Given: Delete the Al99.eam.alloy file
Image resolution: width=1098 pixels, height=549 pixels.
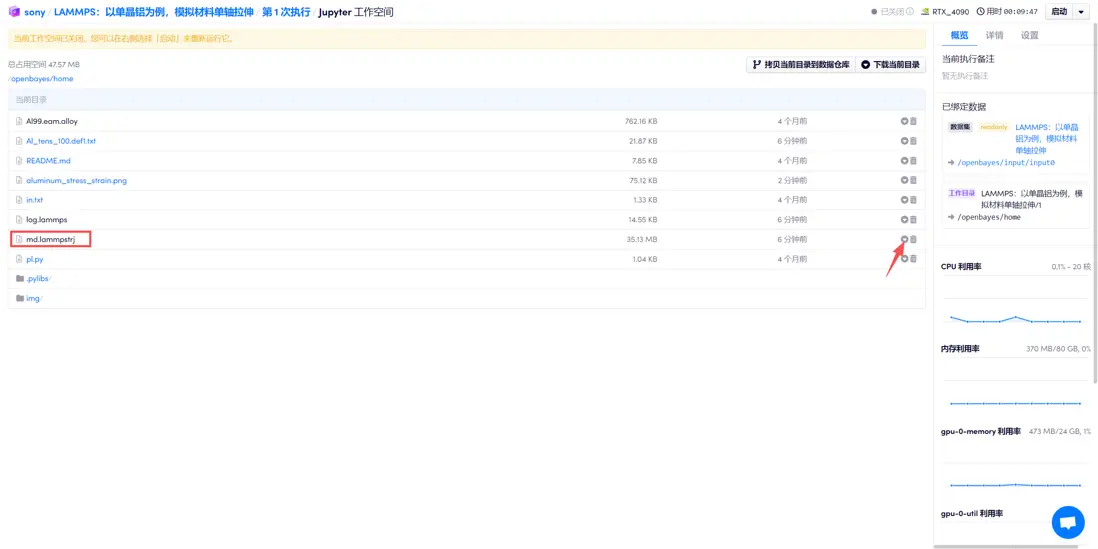Looking at the screenshot, I should (x=913, y=121).
